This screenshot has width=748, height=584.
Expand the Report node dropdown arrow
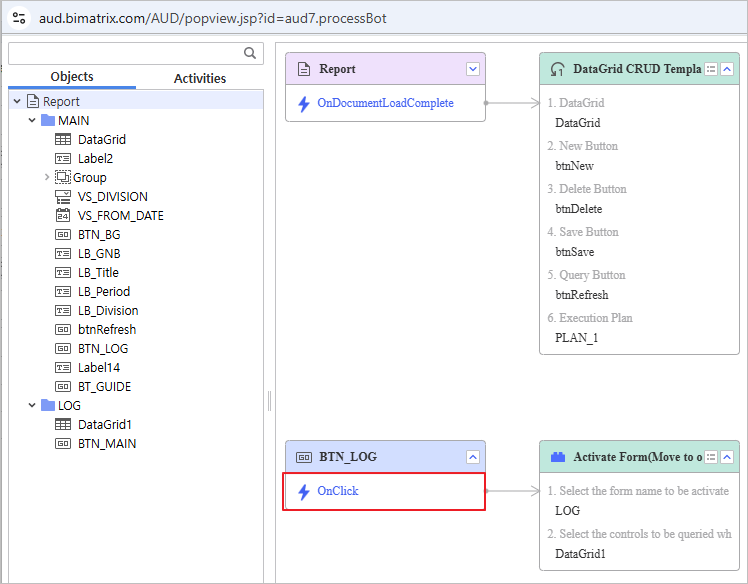473,69
